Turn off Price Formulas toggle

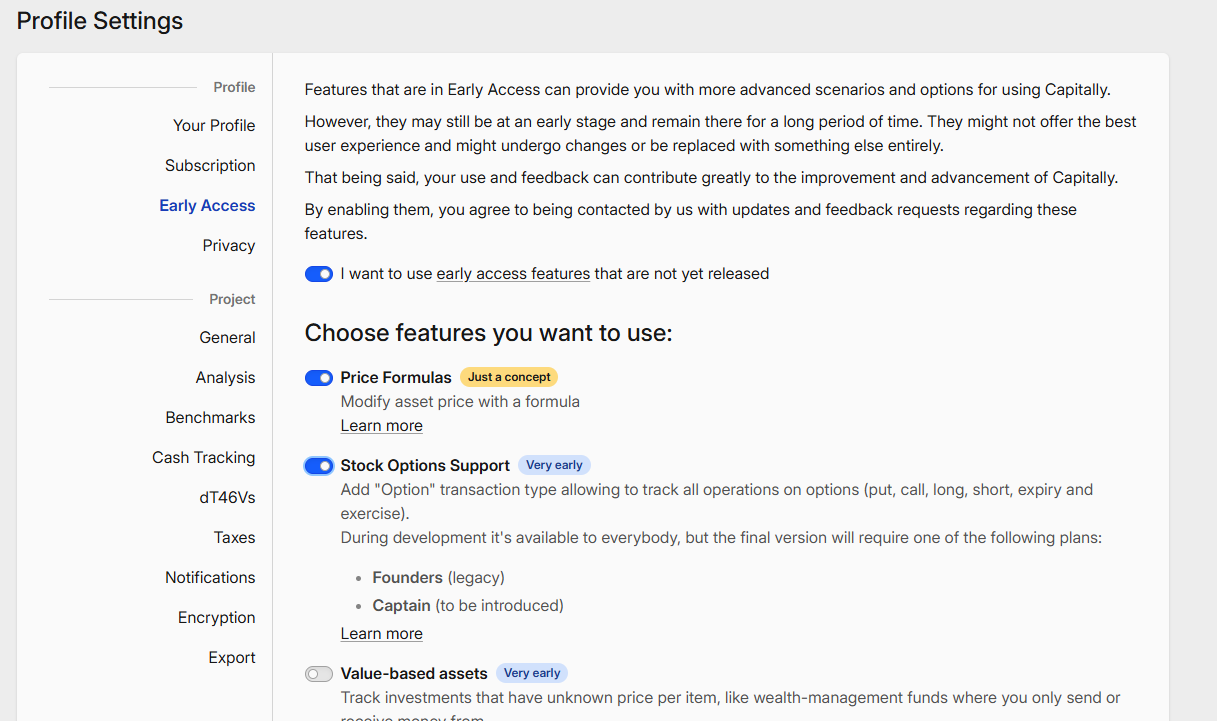coord(319,378)
